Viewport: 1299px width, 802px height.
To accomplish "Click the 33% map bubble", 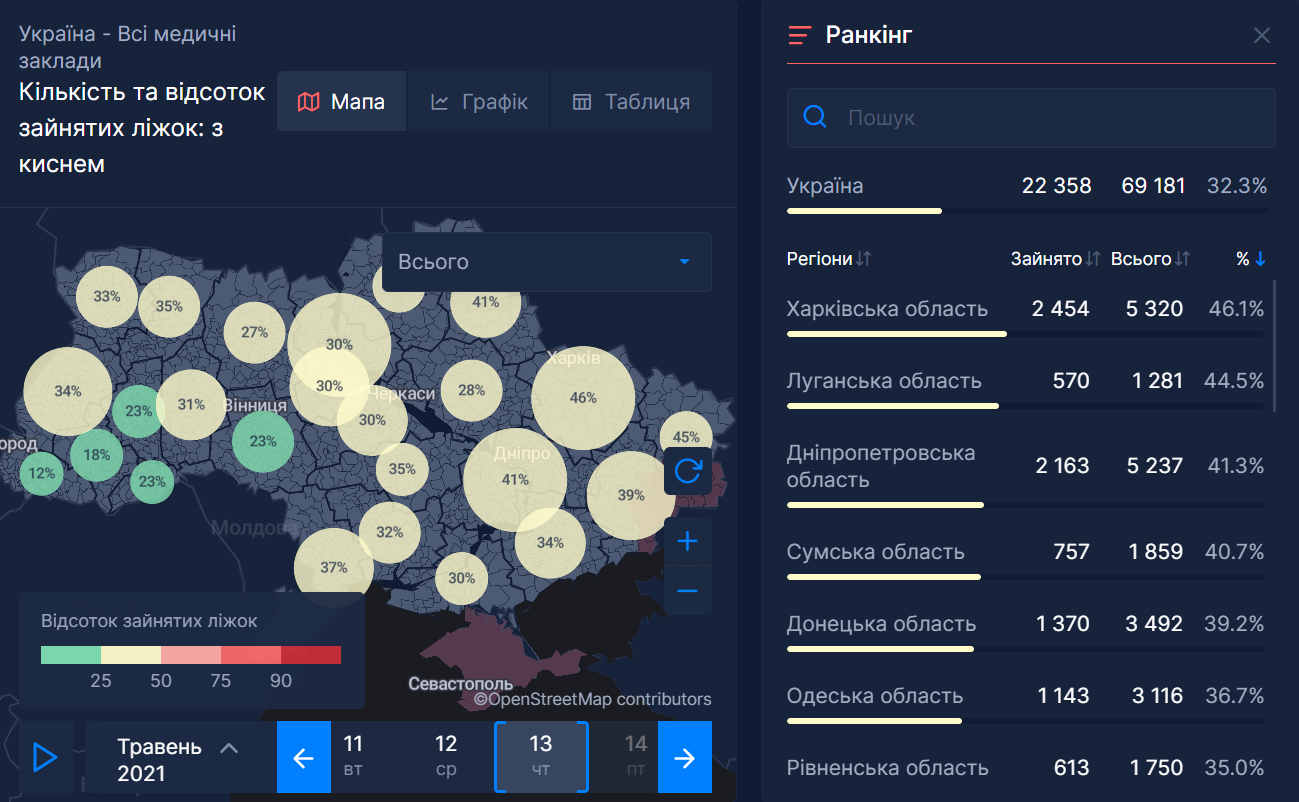I will (x=107, y=296).
